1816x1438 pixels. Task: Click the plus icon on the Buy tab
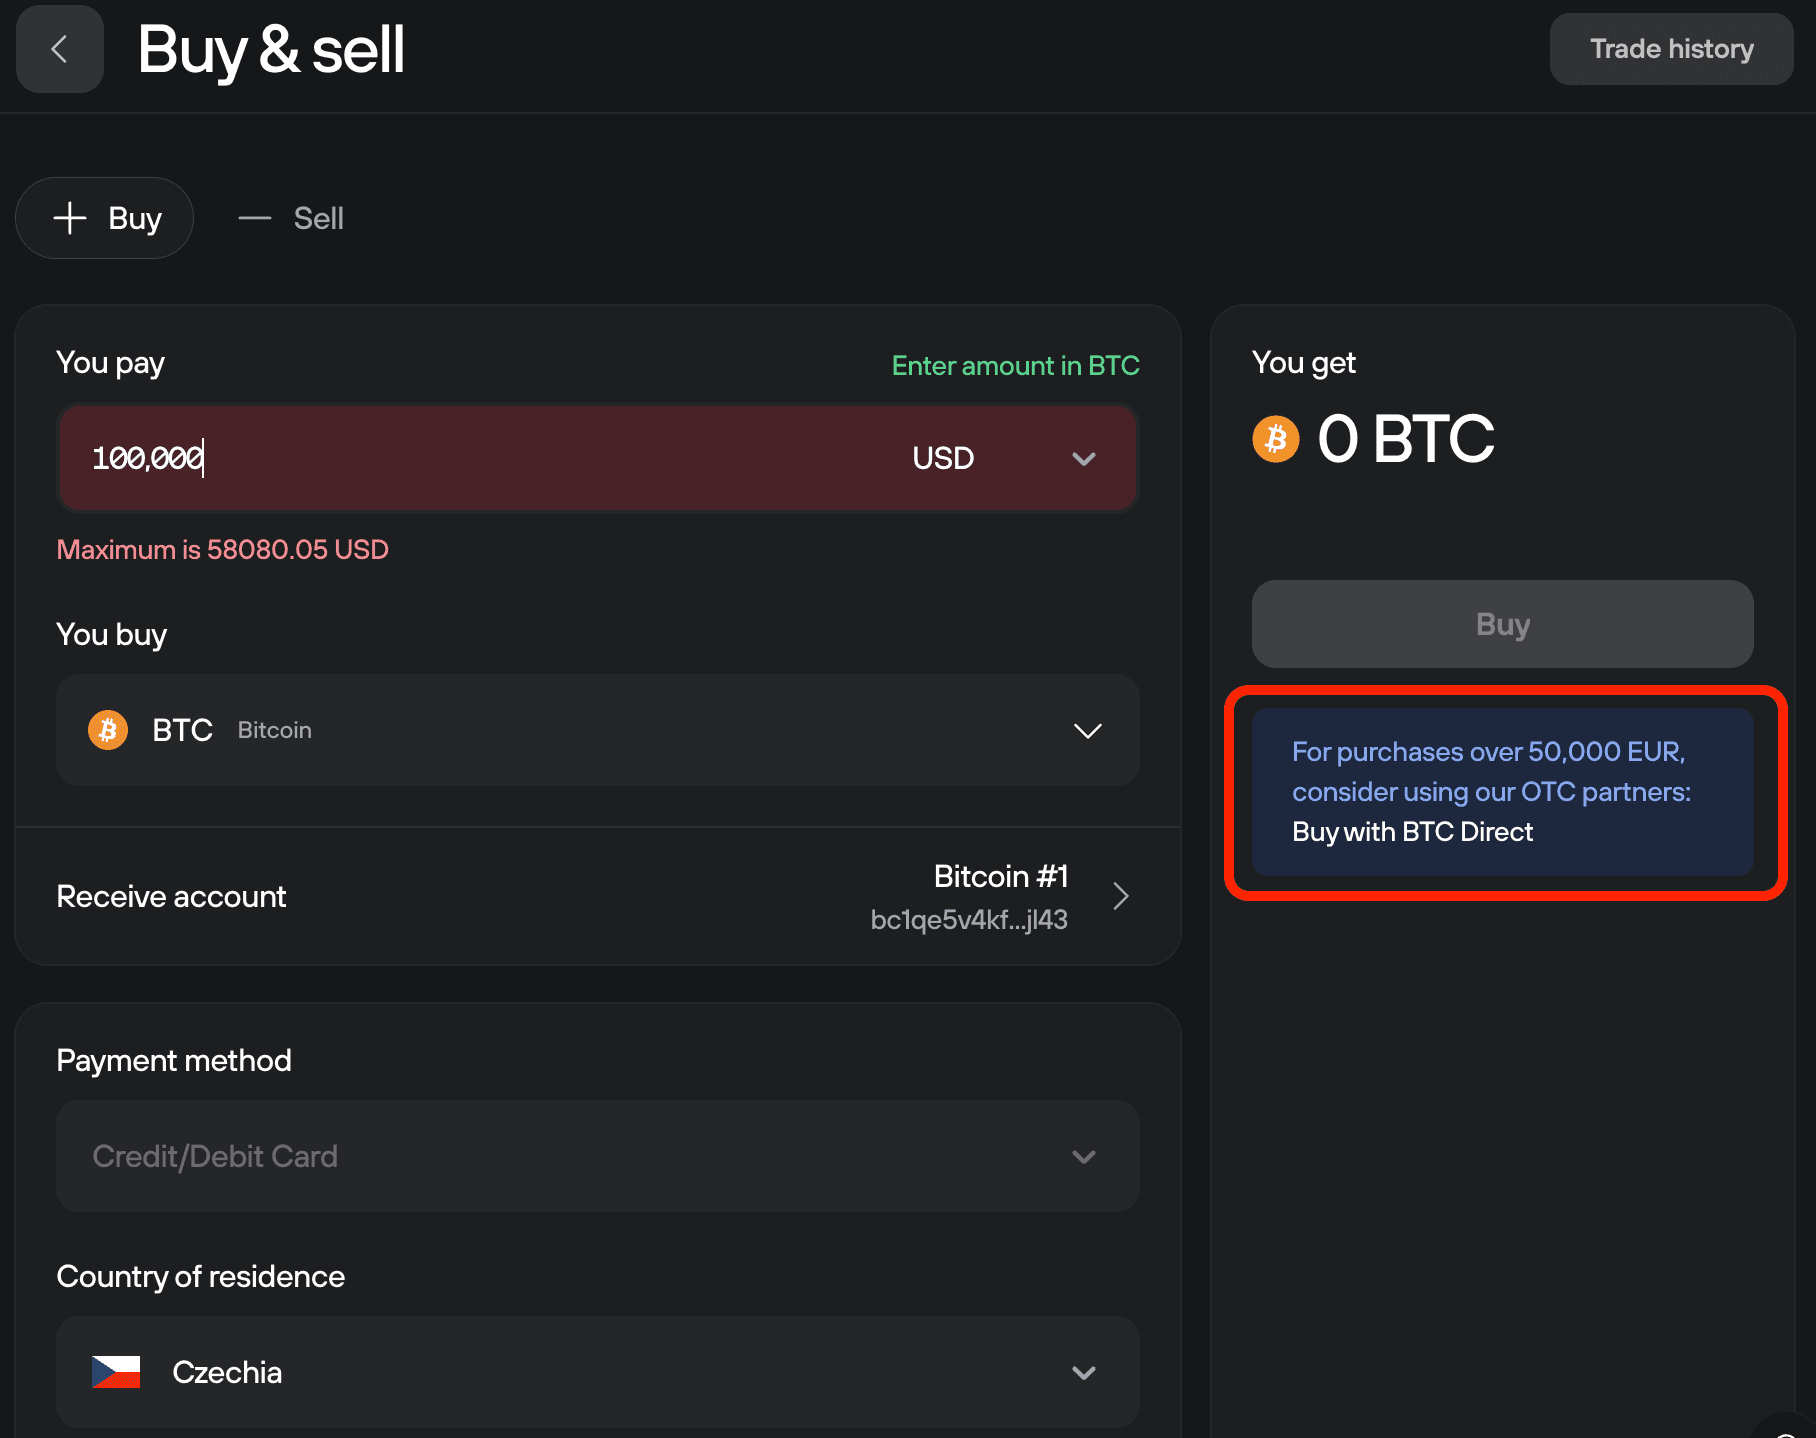click(x=70, y=218)
